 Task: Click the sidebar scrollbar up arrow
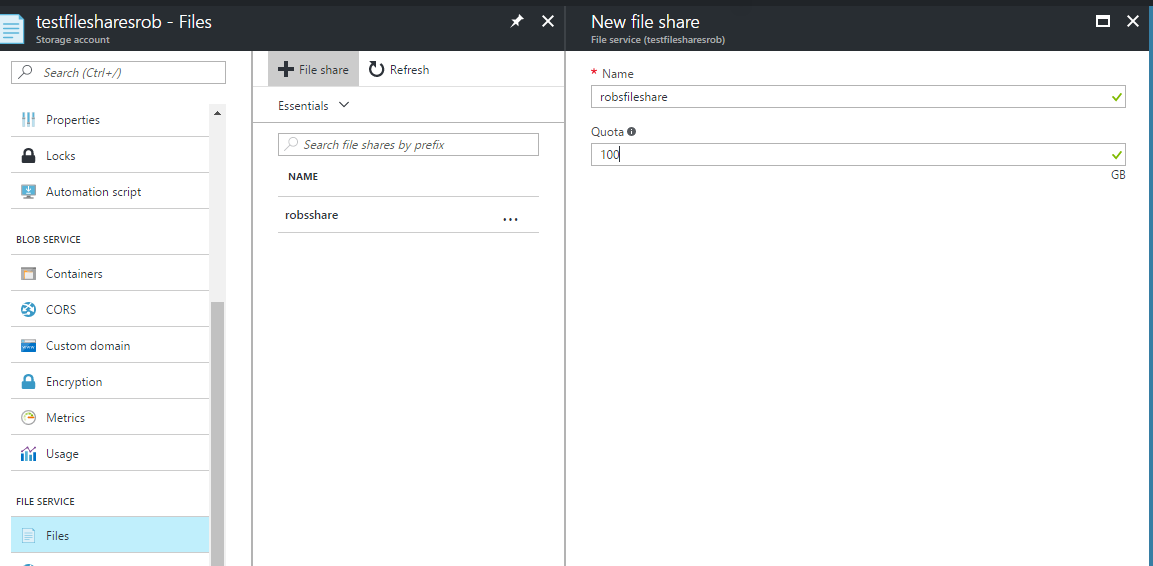[x=217, y=113]
